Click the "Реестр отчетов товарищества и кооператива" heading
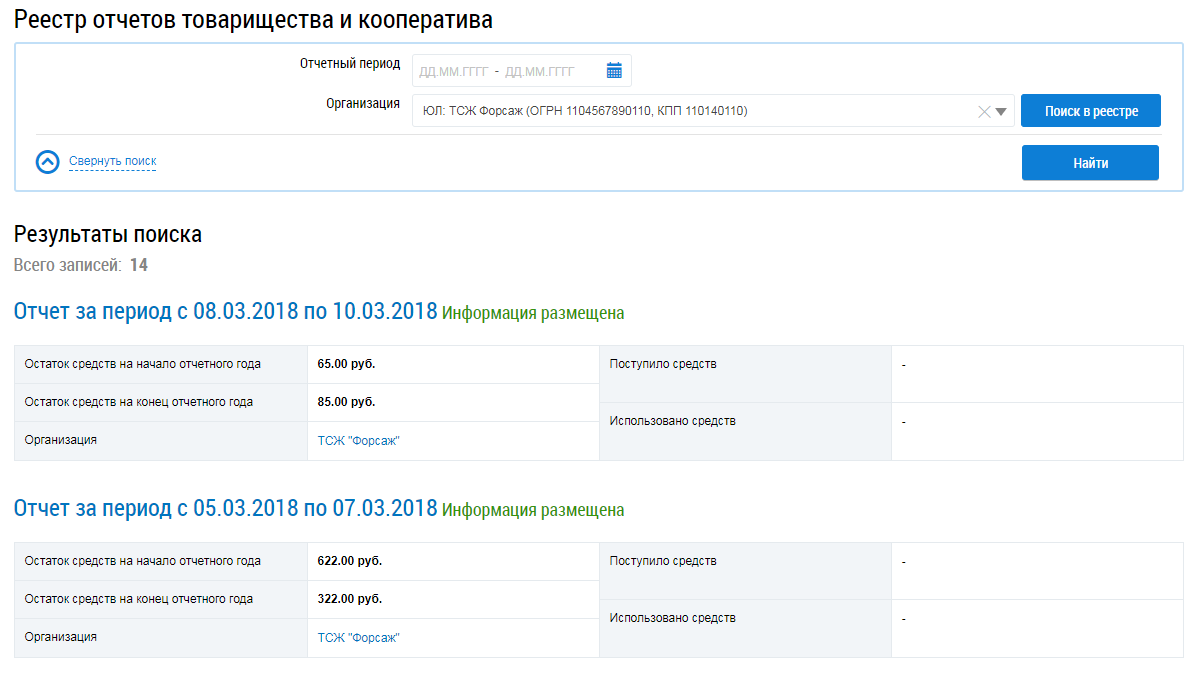 (253, 19)
